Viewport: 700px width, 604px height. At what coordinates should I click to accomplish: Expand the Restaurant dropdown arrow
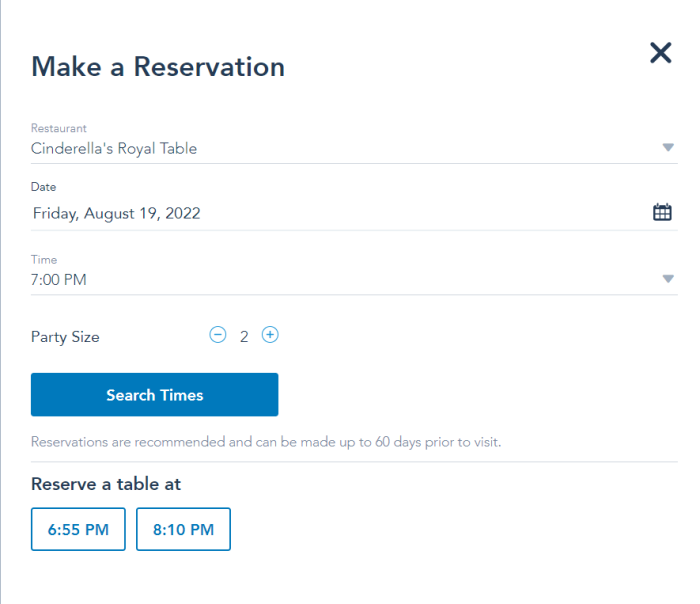click(668, 147)
